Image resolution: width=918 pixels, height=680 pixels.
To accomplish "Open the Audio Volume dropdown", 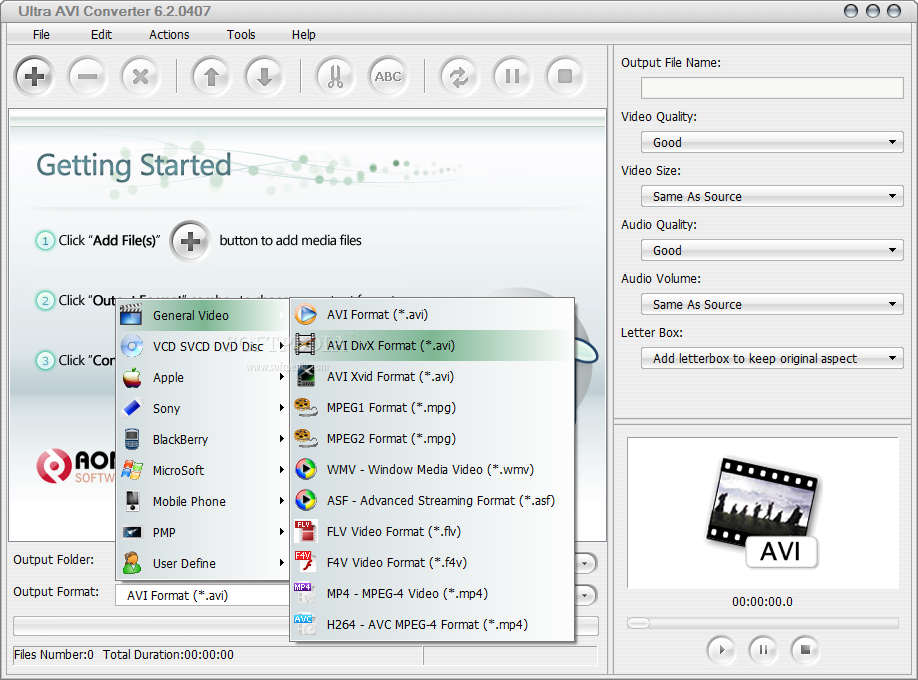I will [772, 304].
